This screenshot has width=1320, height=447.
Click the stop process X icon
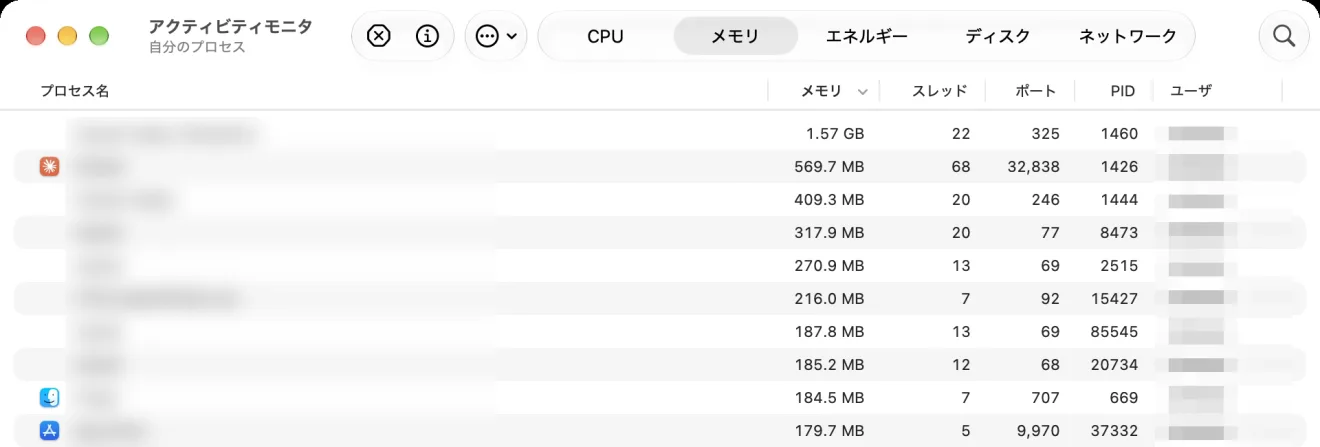[378, 36]
